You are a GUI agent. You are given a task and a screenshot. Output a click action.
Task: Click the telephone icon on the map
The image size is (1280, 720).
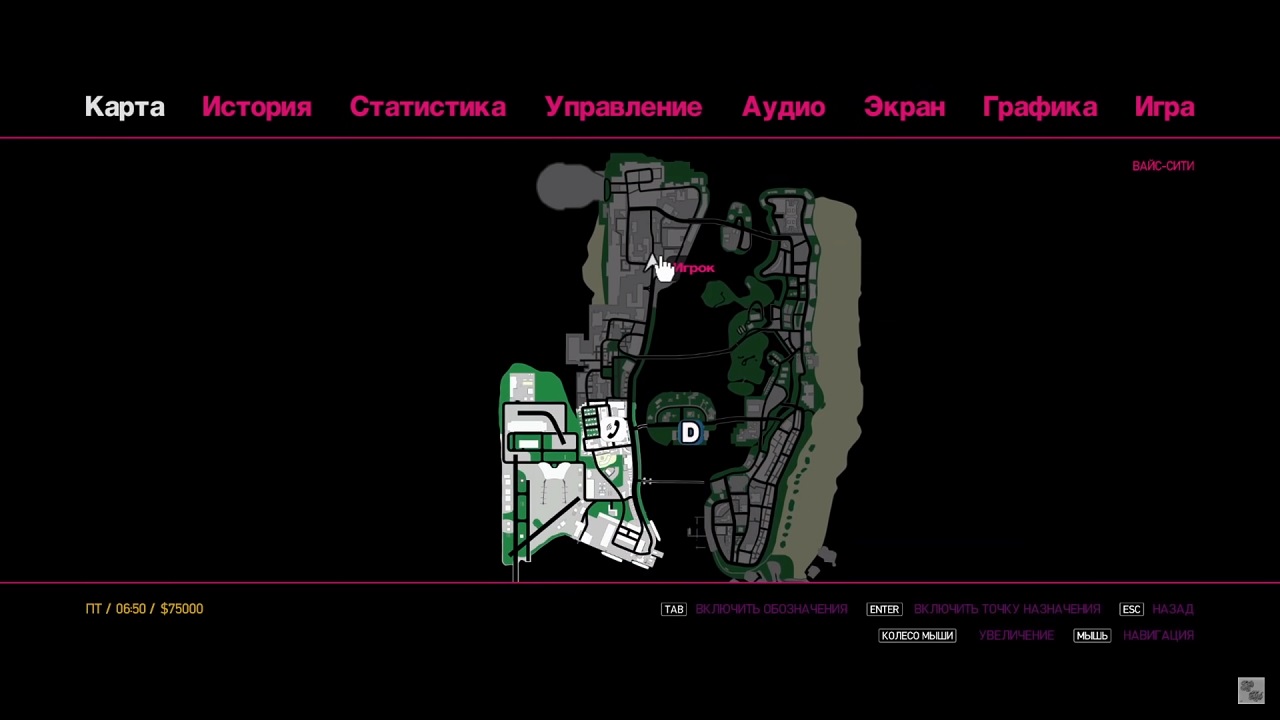pos(613,429)
